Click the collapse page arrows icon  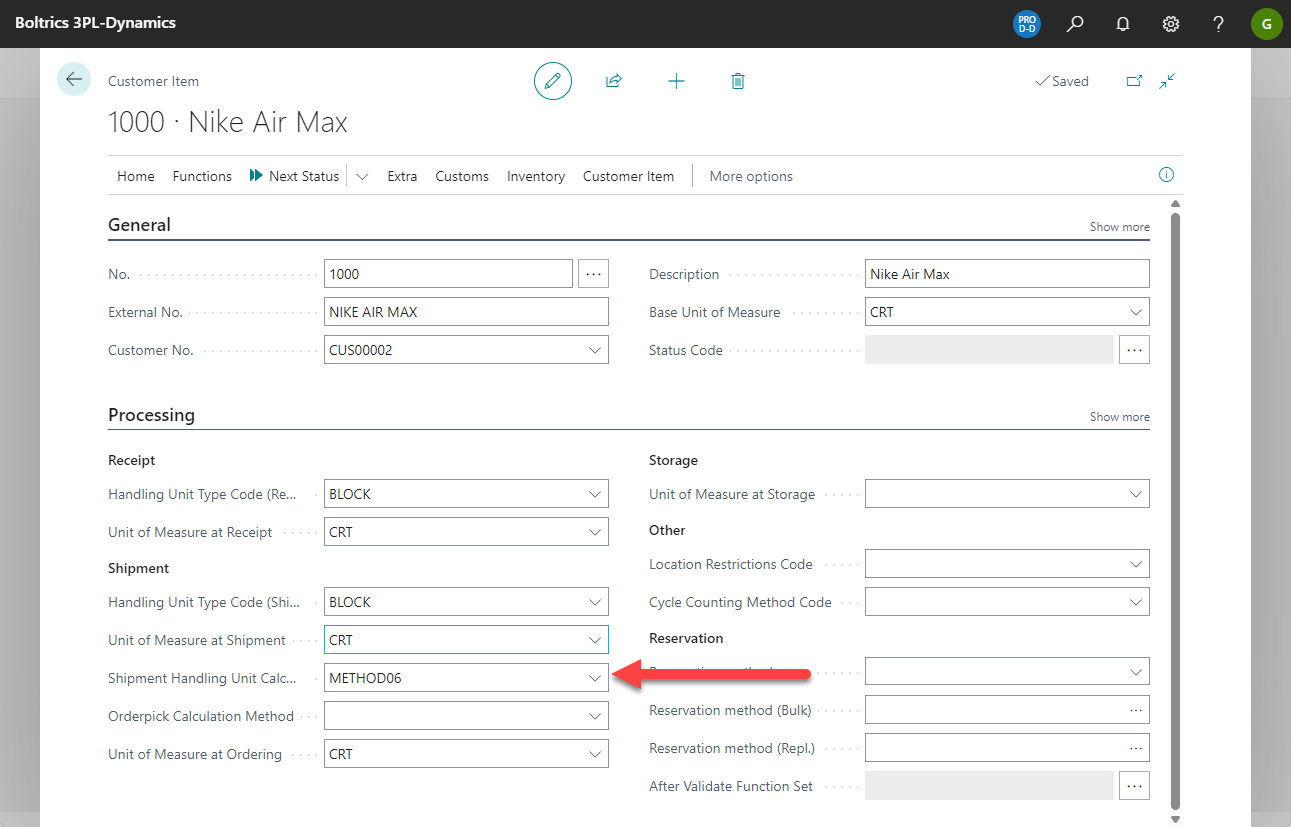point(1167,81)
